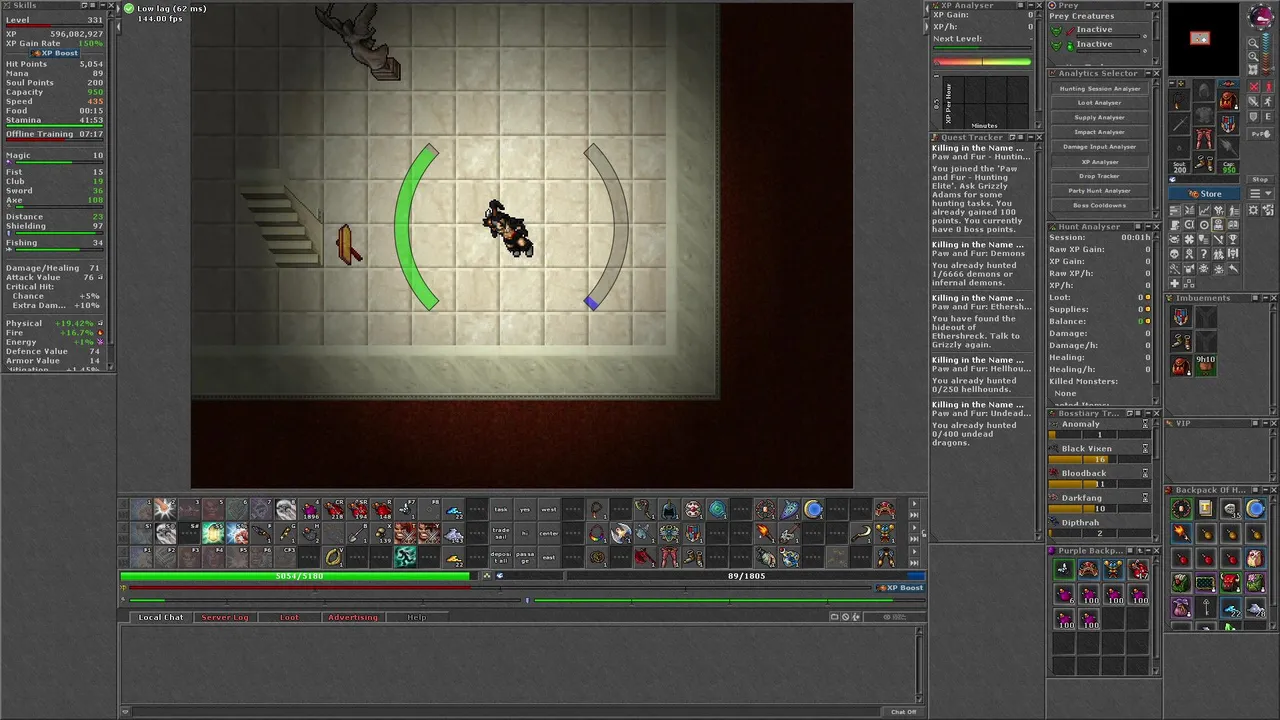Click the amulet equipment slot

tap(1179, 100)
